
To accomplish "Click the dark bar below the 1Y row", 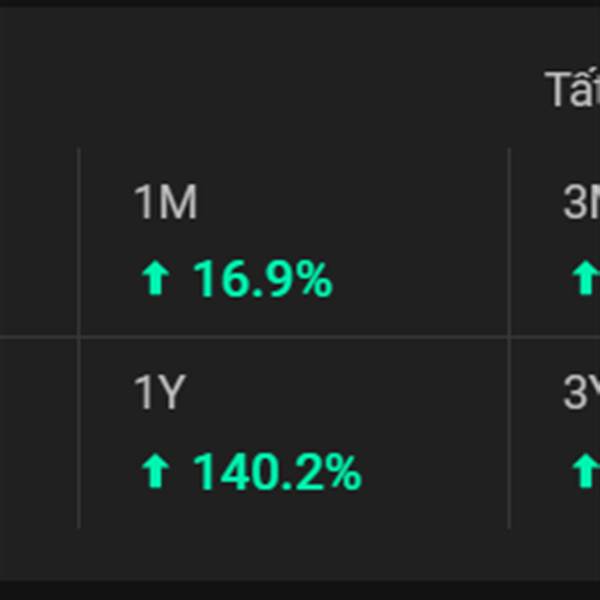I will pos(300,591).
